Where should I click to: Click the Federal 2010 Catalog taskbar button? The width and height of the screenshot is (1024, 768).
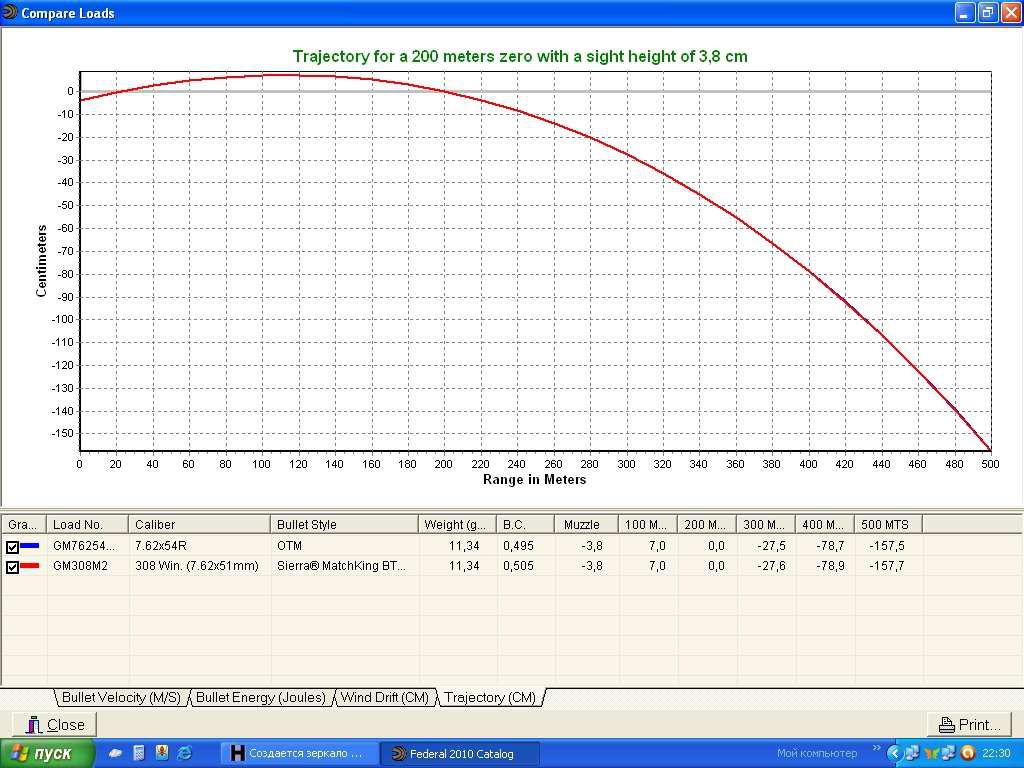coord(462,754)
